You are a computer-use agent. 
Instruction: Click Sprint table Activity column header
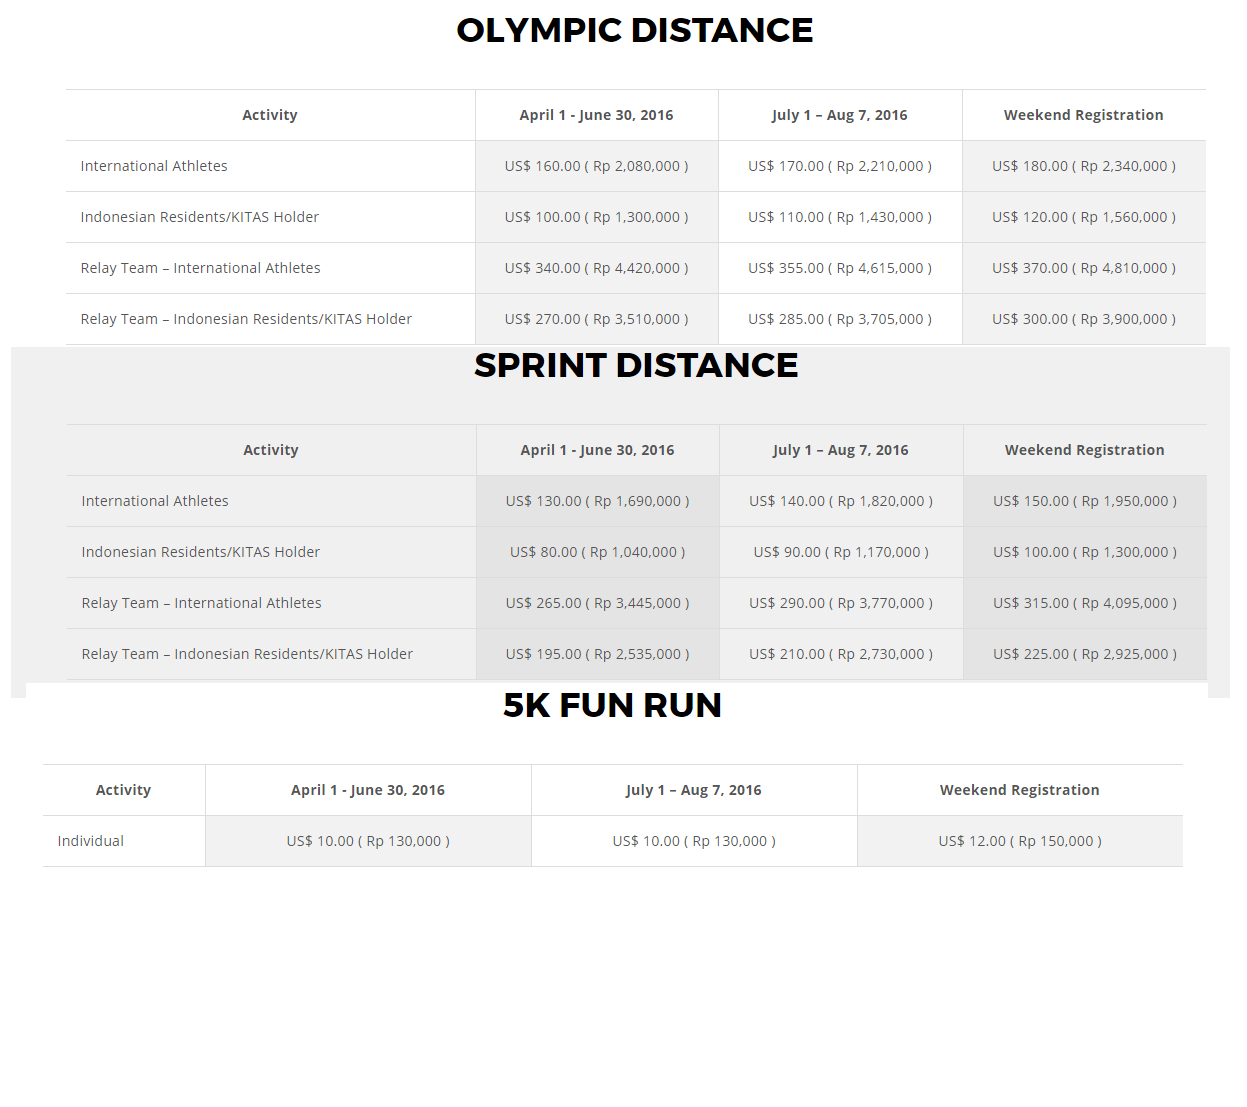(271, 450)
